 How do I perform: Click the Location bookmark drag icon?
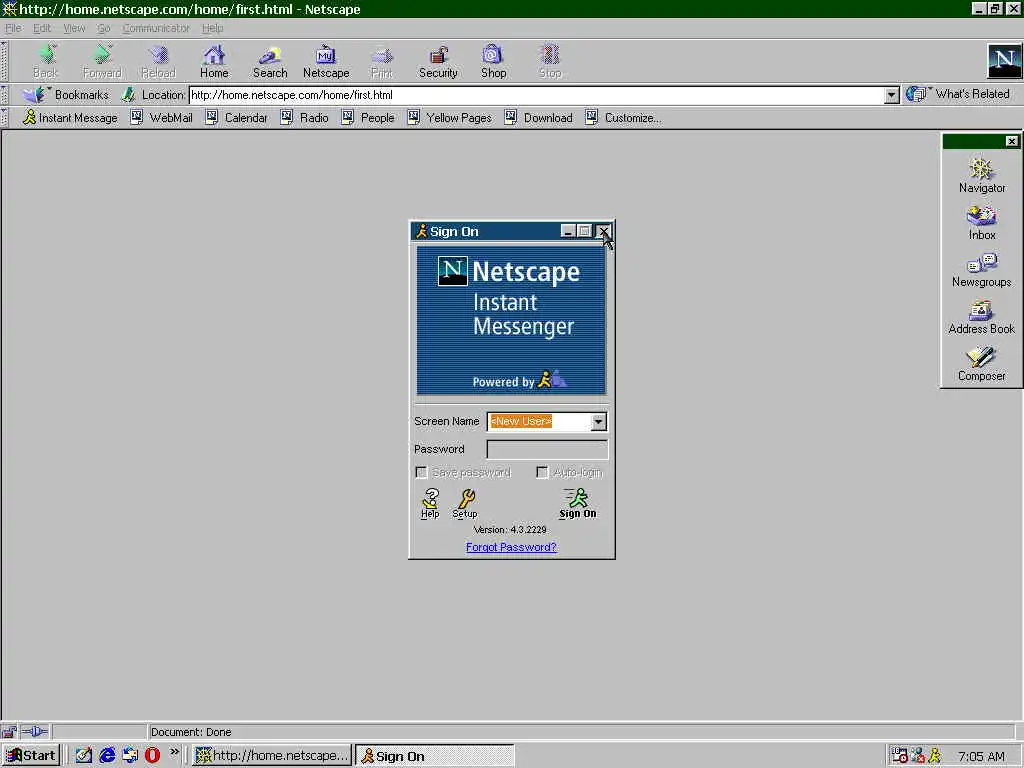(128, 95)
